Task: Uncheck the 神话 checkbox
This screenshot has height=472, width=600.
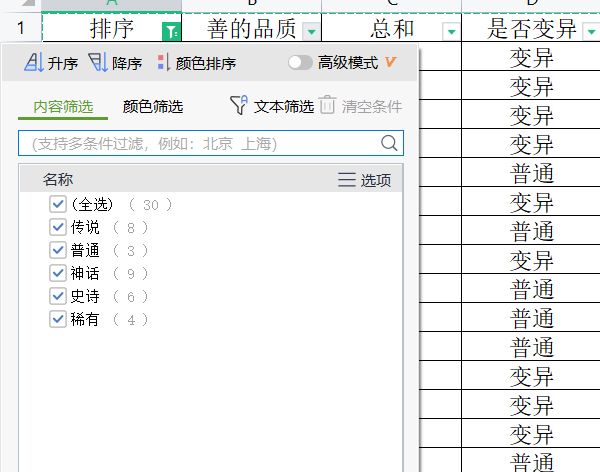Action: click(x=58, y=273)
